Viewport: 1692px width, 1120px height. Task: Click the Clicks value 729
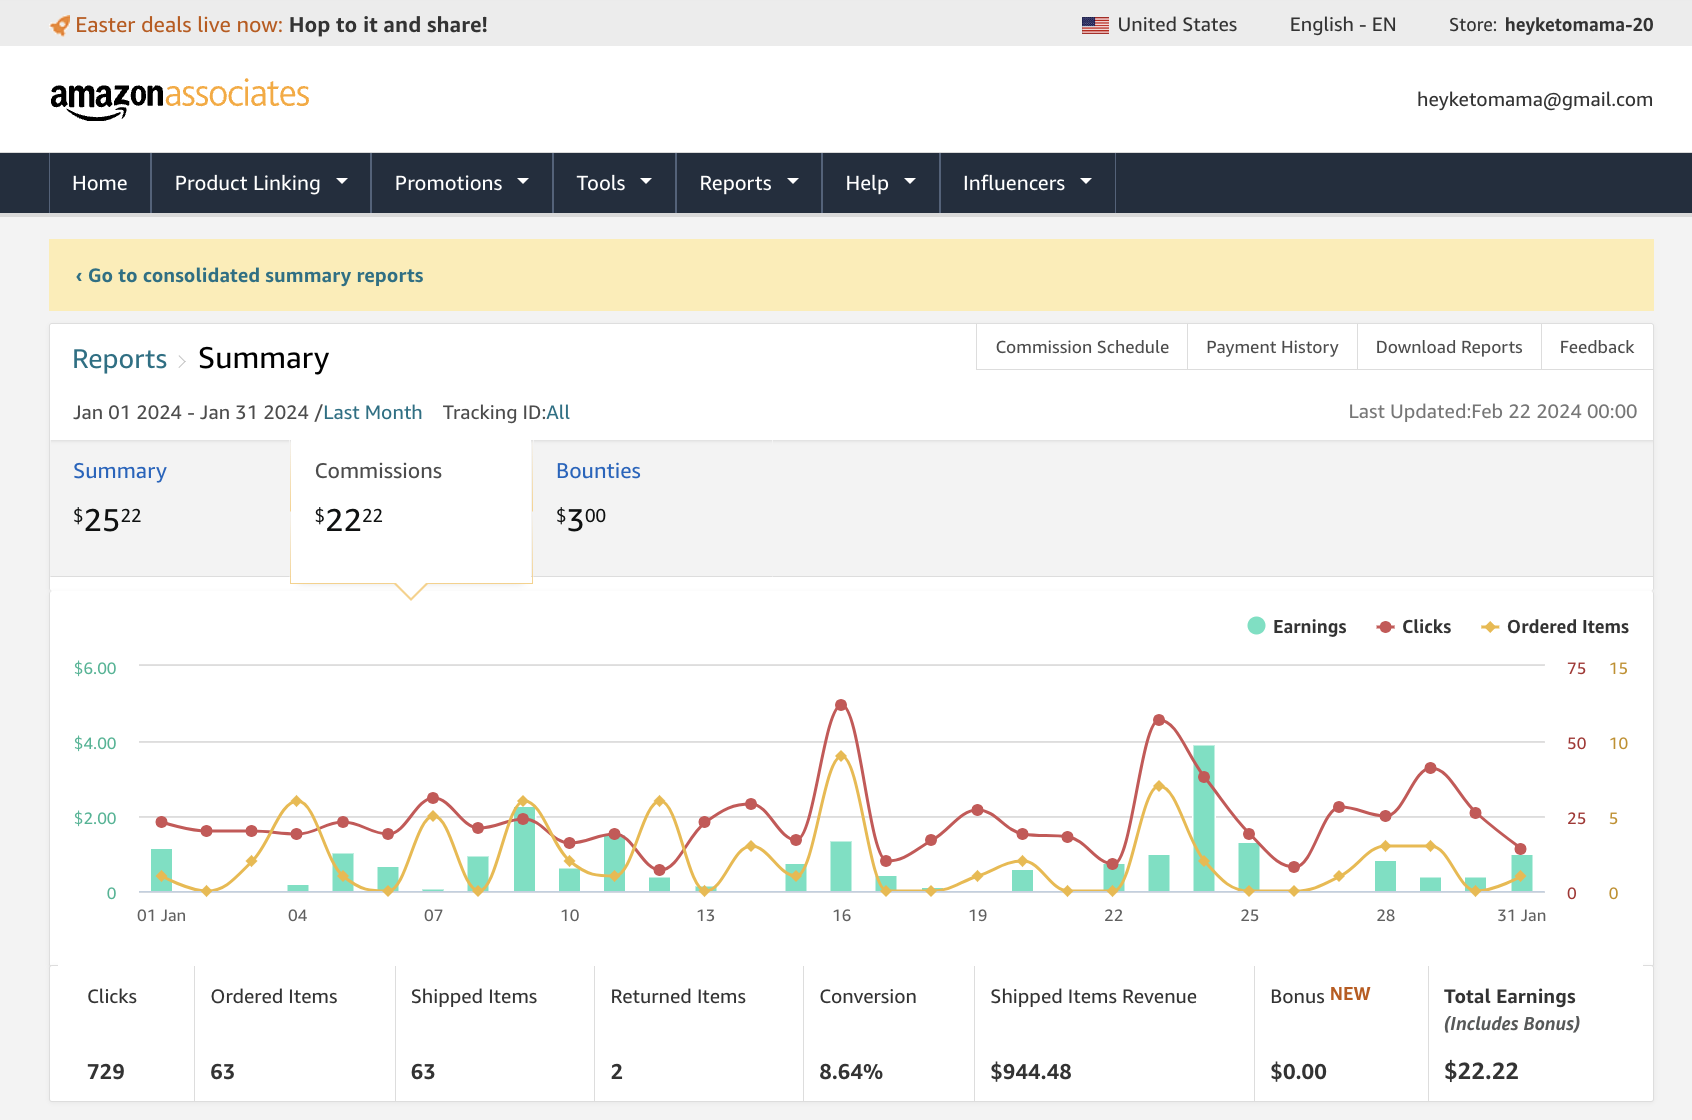point(106,1072)
